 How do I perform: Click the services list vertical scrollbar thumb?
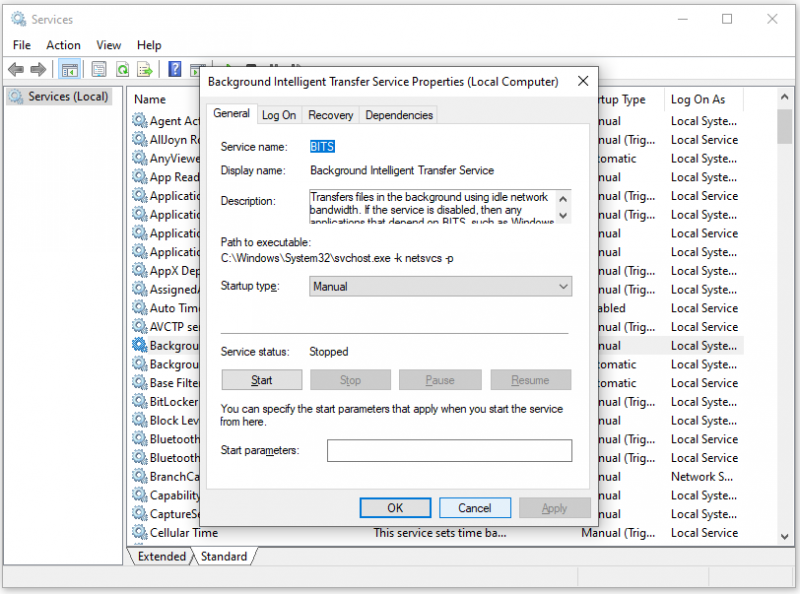tap(784, 127)
